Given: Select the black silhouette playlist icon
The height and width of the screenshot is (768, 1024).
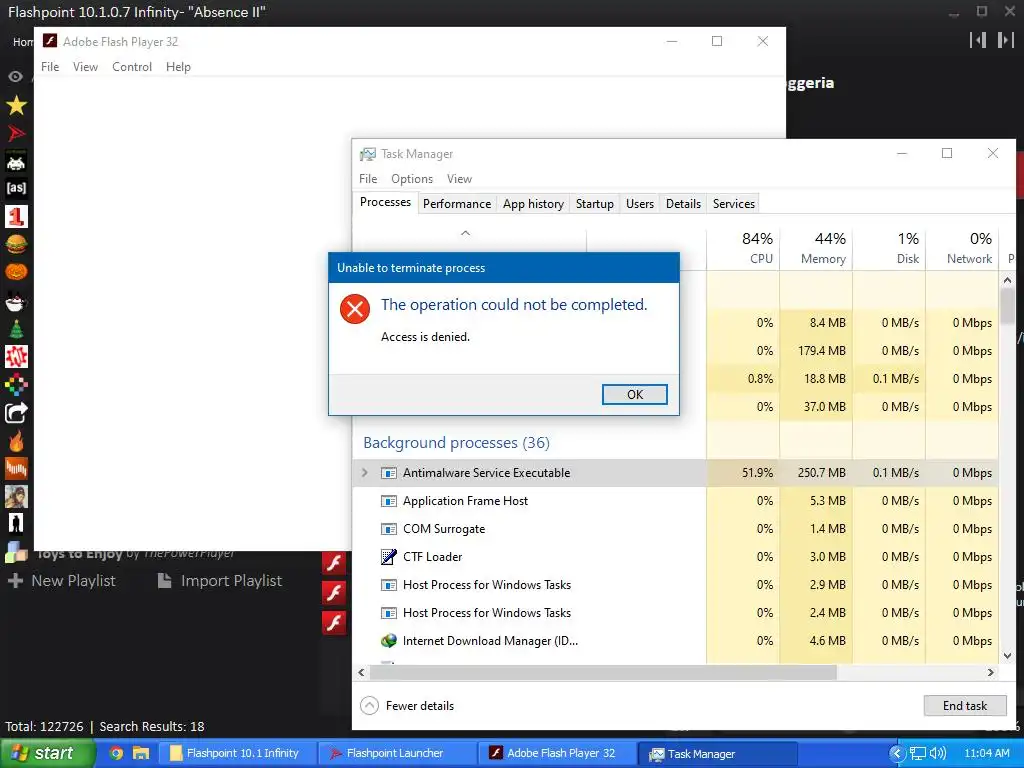Looking at the screenshot, I should [x=16, y=524].
